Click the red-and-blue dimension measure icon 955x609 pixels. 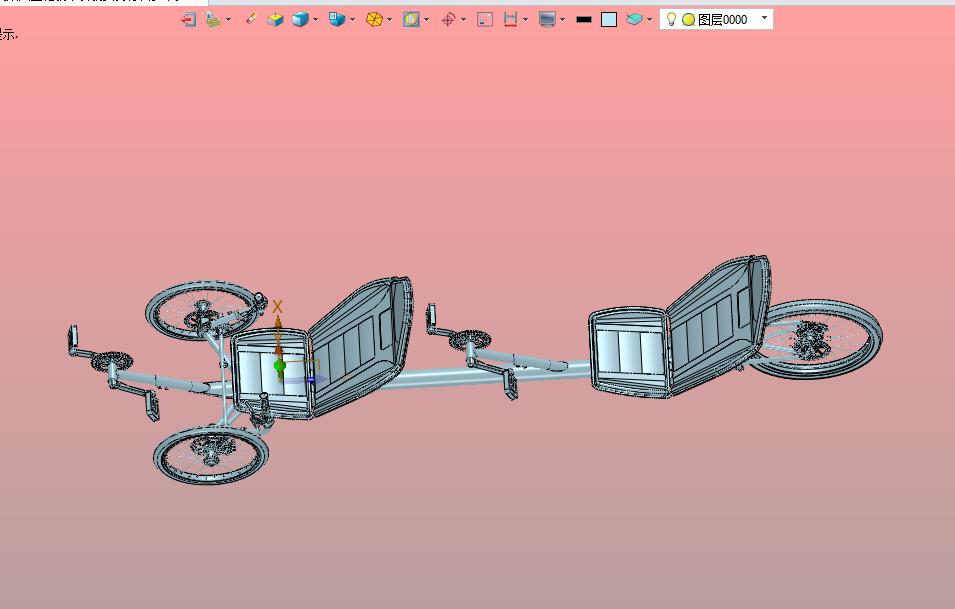coord(510,19)
